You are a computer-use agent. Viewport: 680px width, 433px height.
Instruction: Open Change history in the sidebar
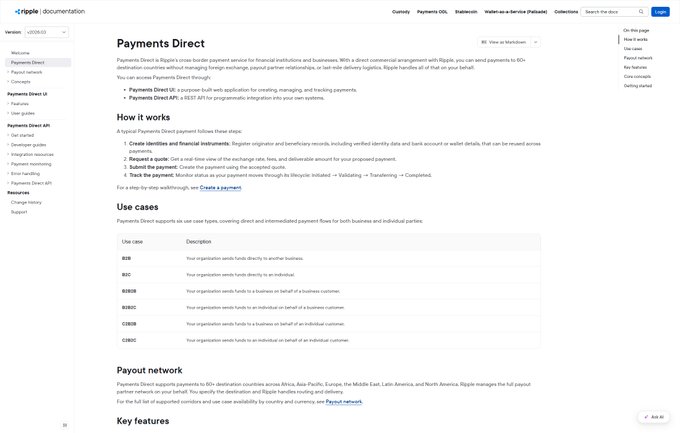pyautogui.click(x=26, y=203)
